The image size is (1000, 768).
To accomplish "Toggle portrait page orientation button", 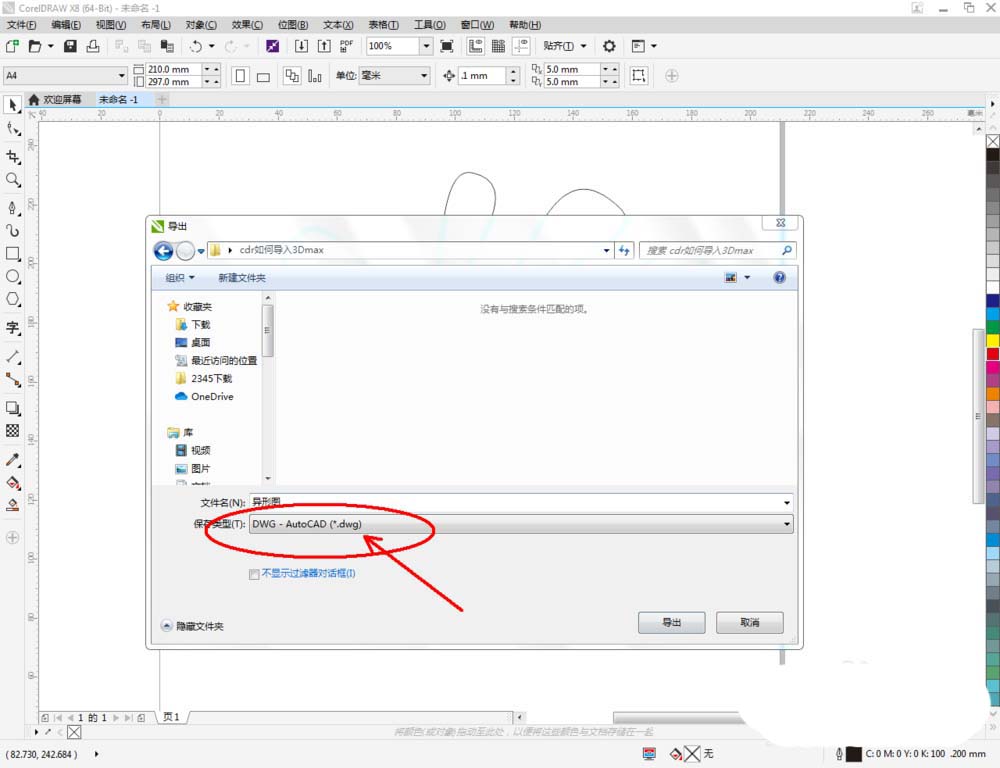I will 240,76.
